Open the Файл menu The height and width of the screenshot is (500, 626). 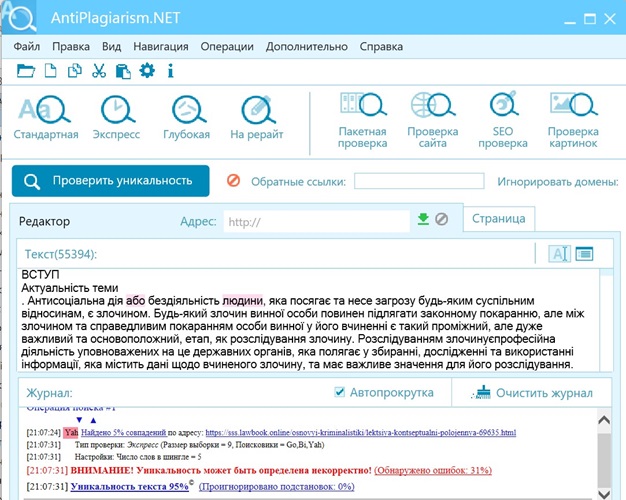coord(27,46)
